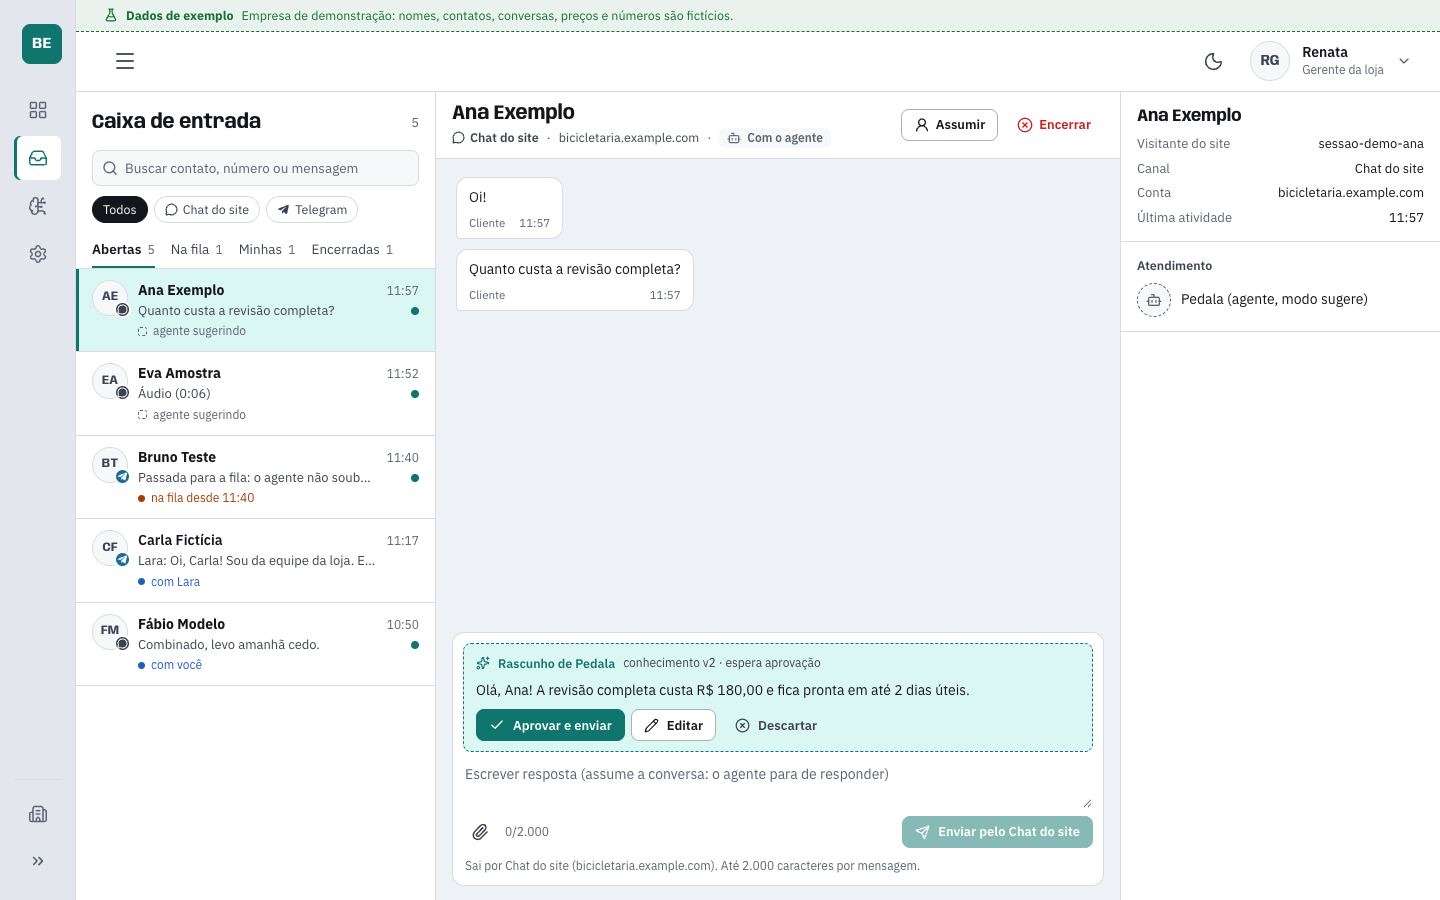Switch to the Abertas tab

(123, 250)
